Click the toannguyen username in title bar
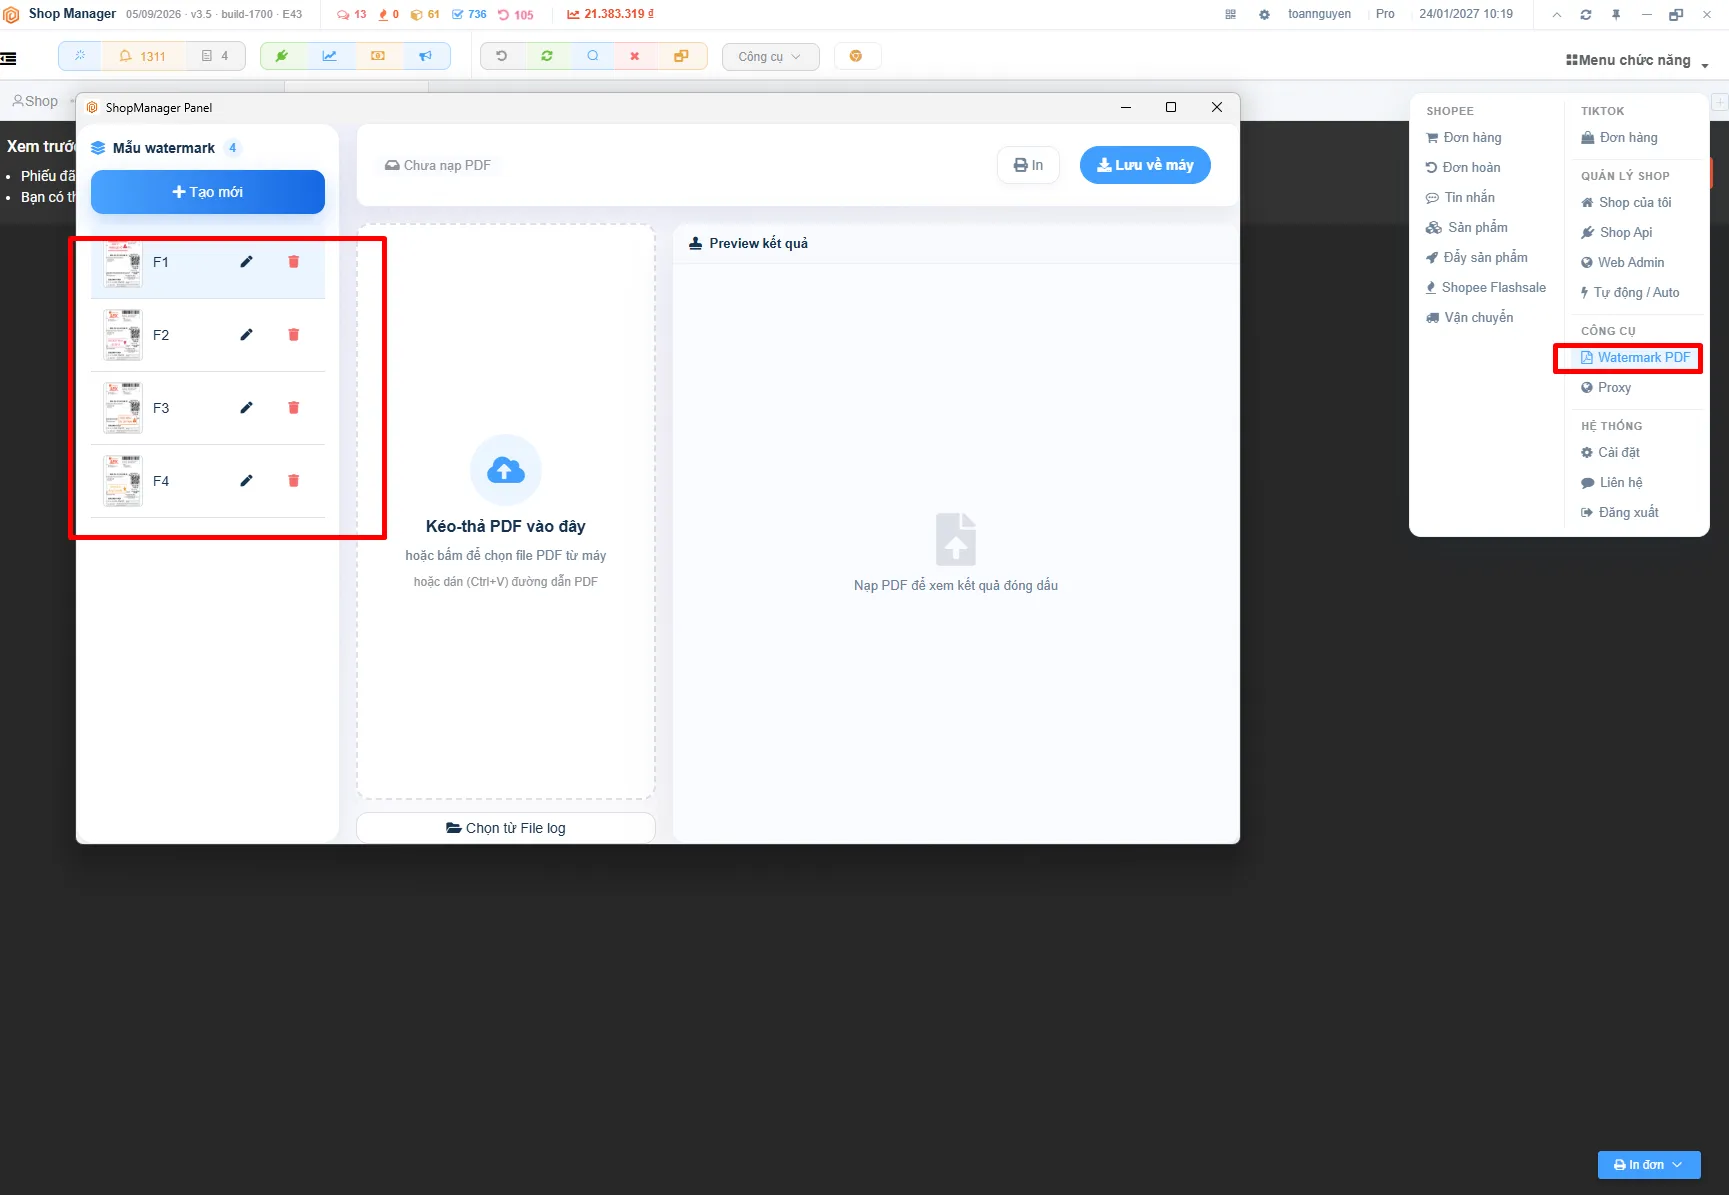Viewport: 1729px width, 1195px height. tap(1319, 14)
